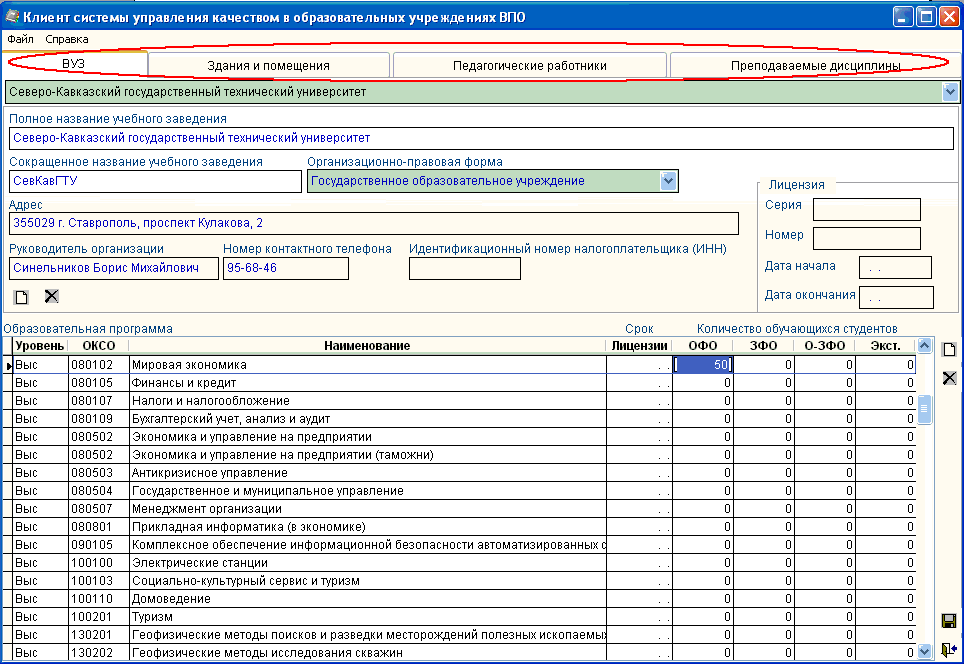This screenshot has height=664, width=964.
Task: Click the ОКСО code 090105 cell
Action: [98, 545]
